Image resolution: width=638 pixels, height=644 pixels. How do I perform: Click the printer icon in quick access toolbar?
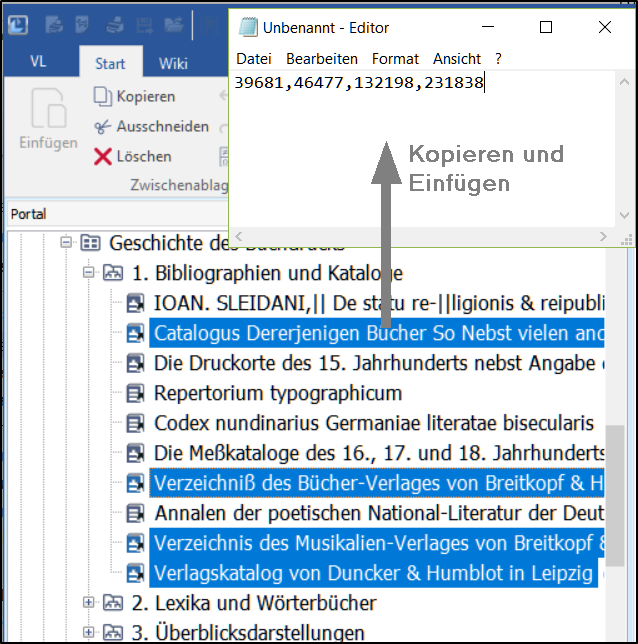[x=115, y=26]
